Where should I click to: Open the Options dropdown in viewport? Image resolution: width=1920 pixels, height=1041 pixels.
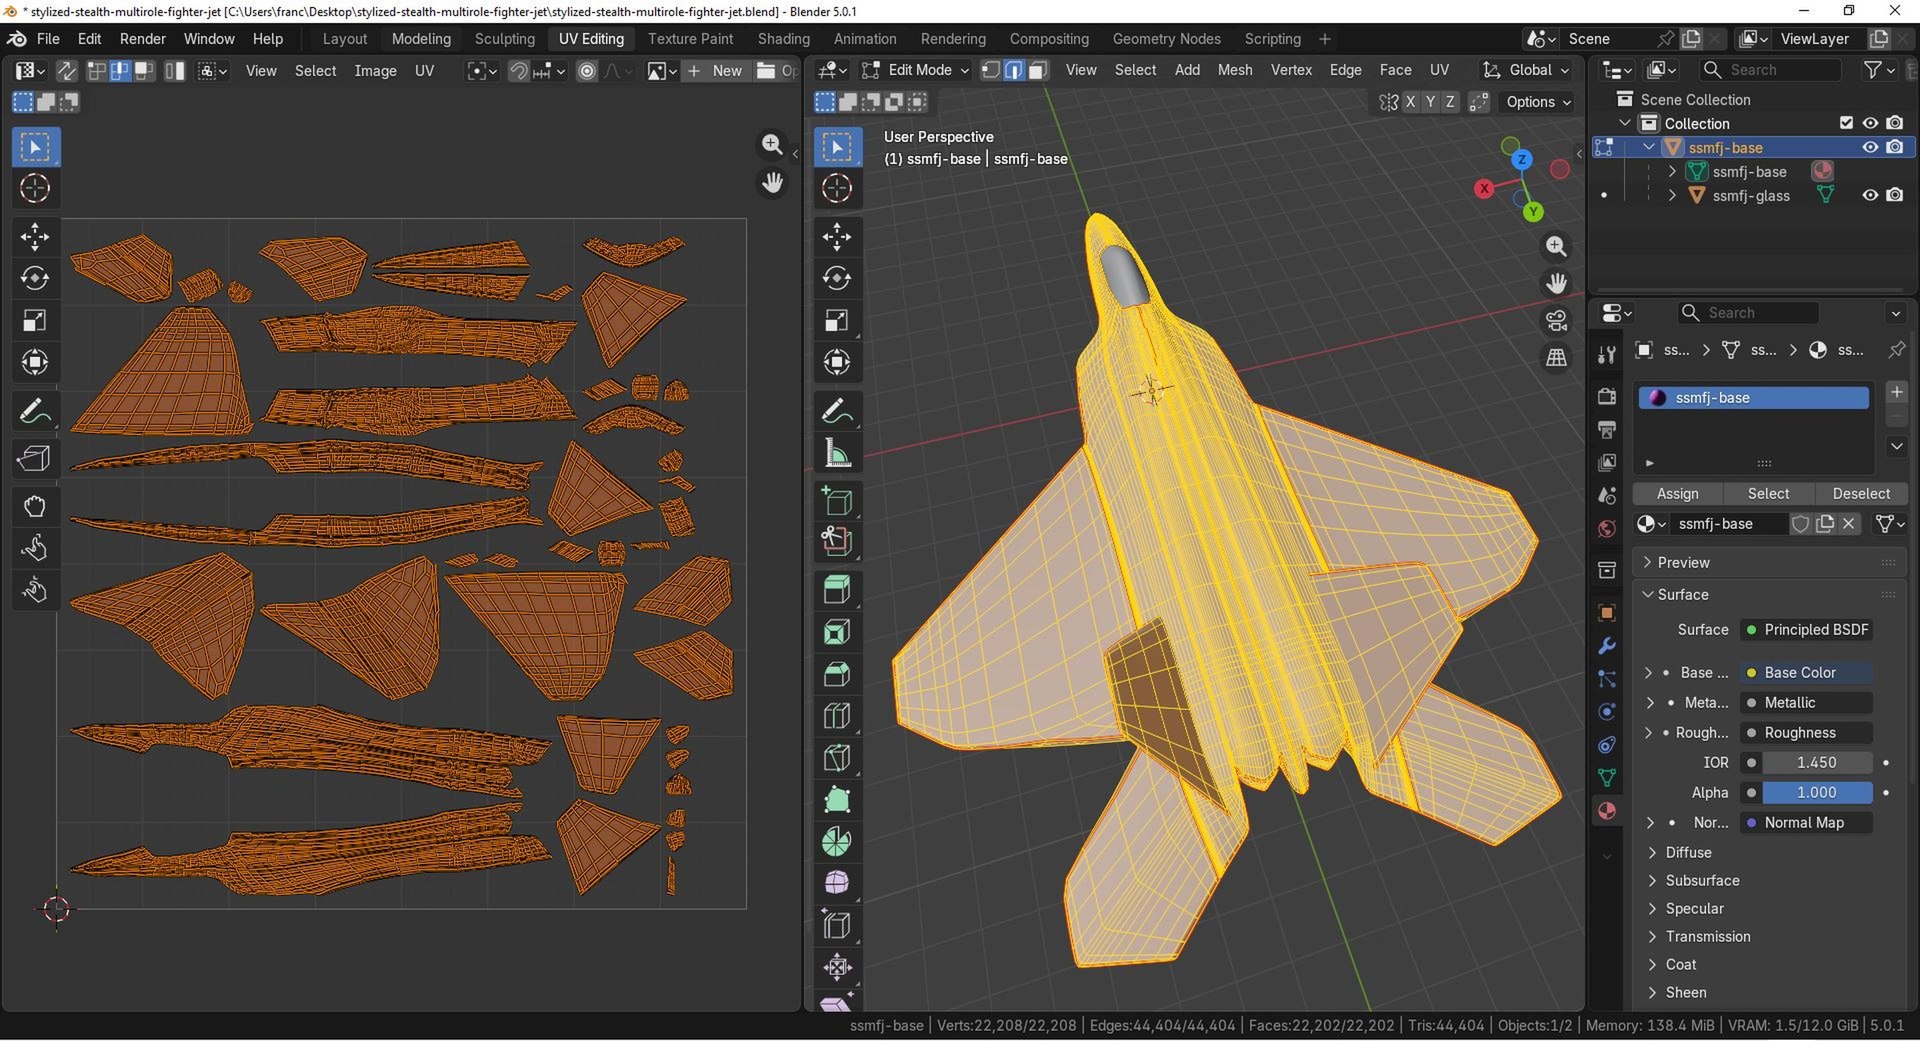coord(1538,102)
